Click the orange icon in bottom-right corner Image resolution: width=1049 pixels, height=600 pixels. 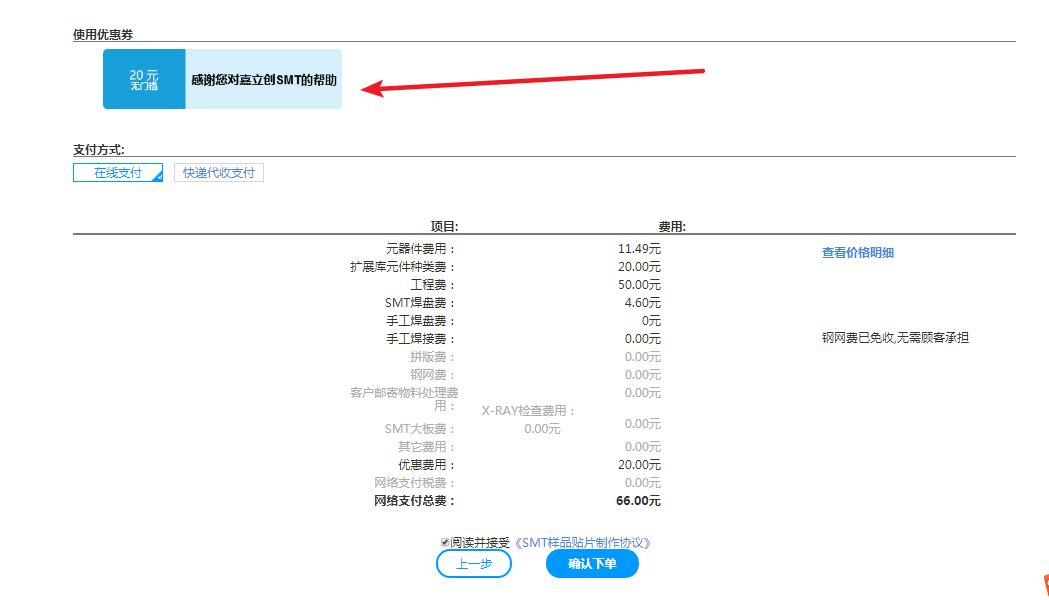1045,587
